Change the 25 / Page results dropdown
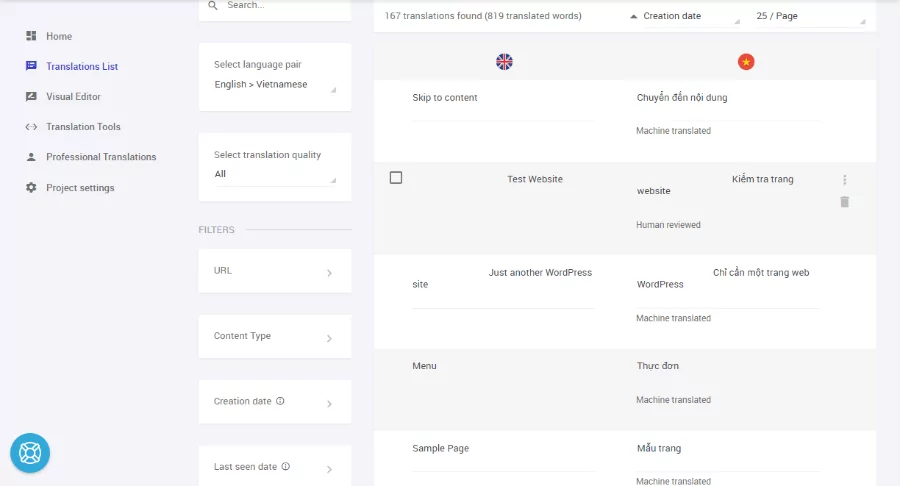 pos(810,16)
